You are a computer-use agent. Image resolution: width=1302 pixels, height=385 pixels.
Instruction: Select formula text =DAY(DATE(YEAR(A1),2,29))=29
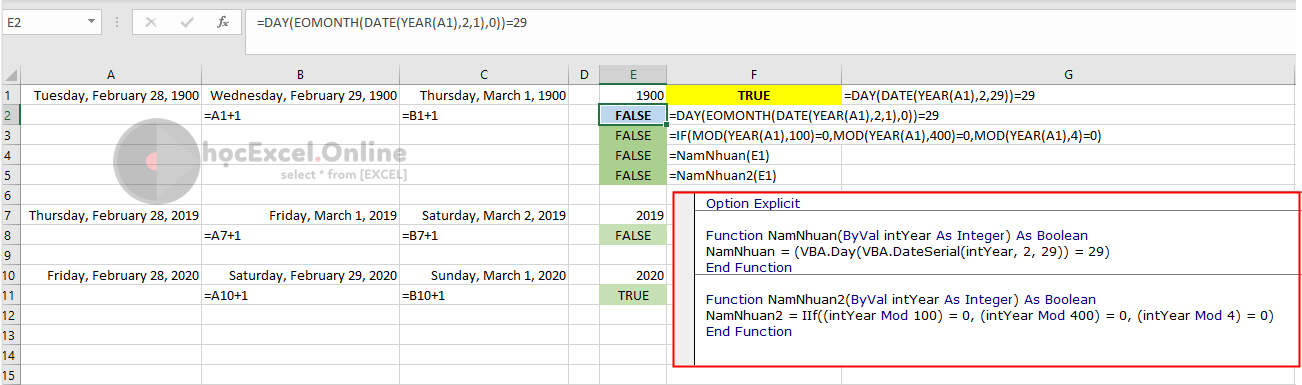[939, 96]
